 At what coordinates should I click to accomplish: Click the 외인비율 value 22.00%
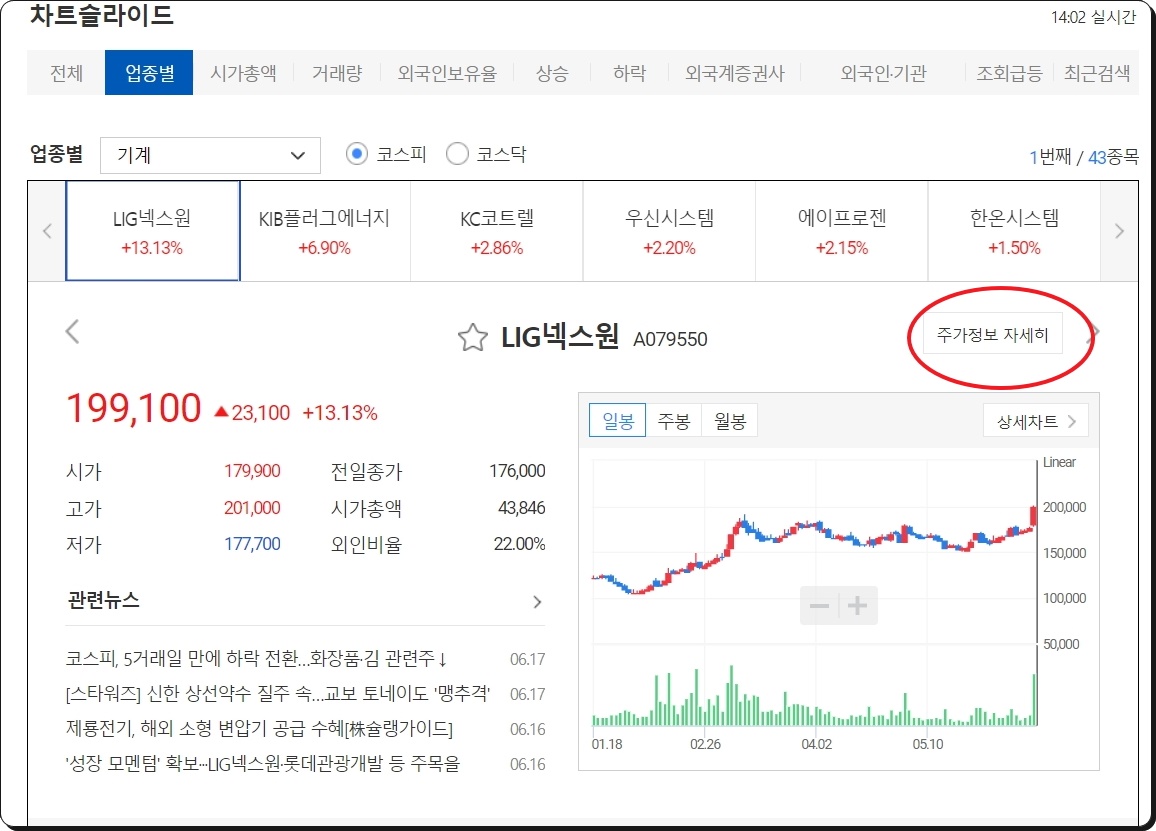[x=519, y=544]
